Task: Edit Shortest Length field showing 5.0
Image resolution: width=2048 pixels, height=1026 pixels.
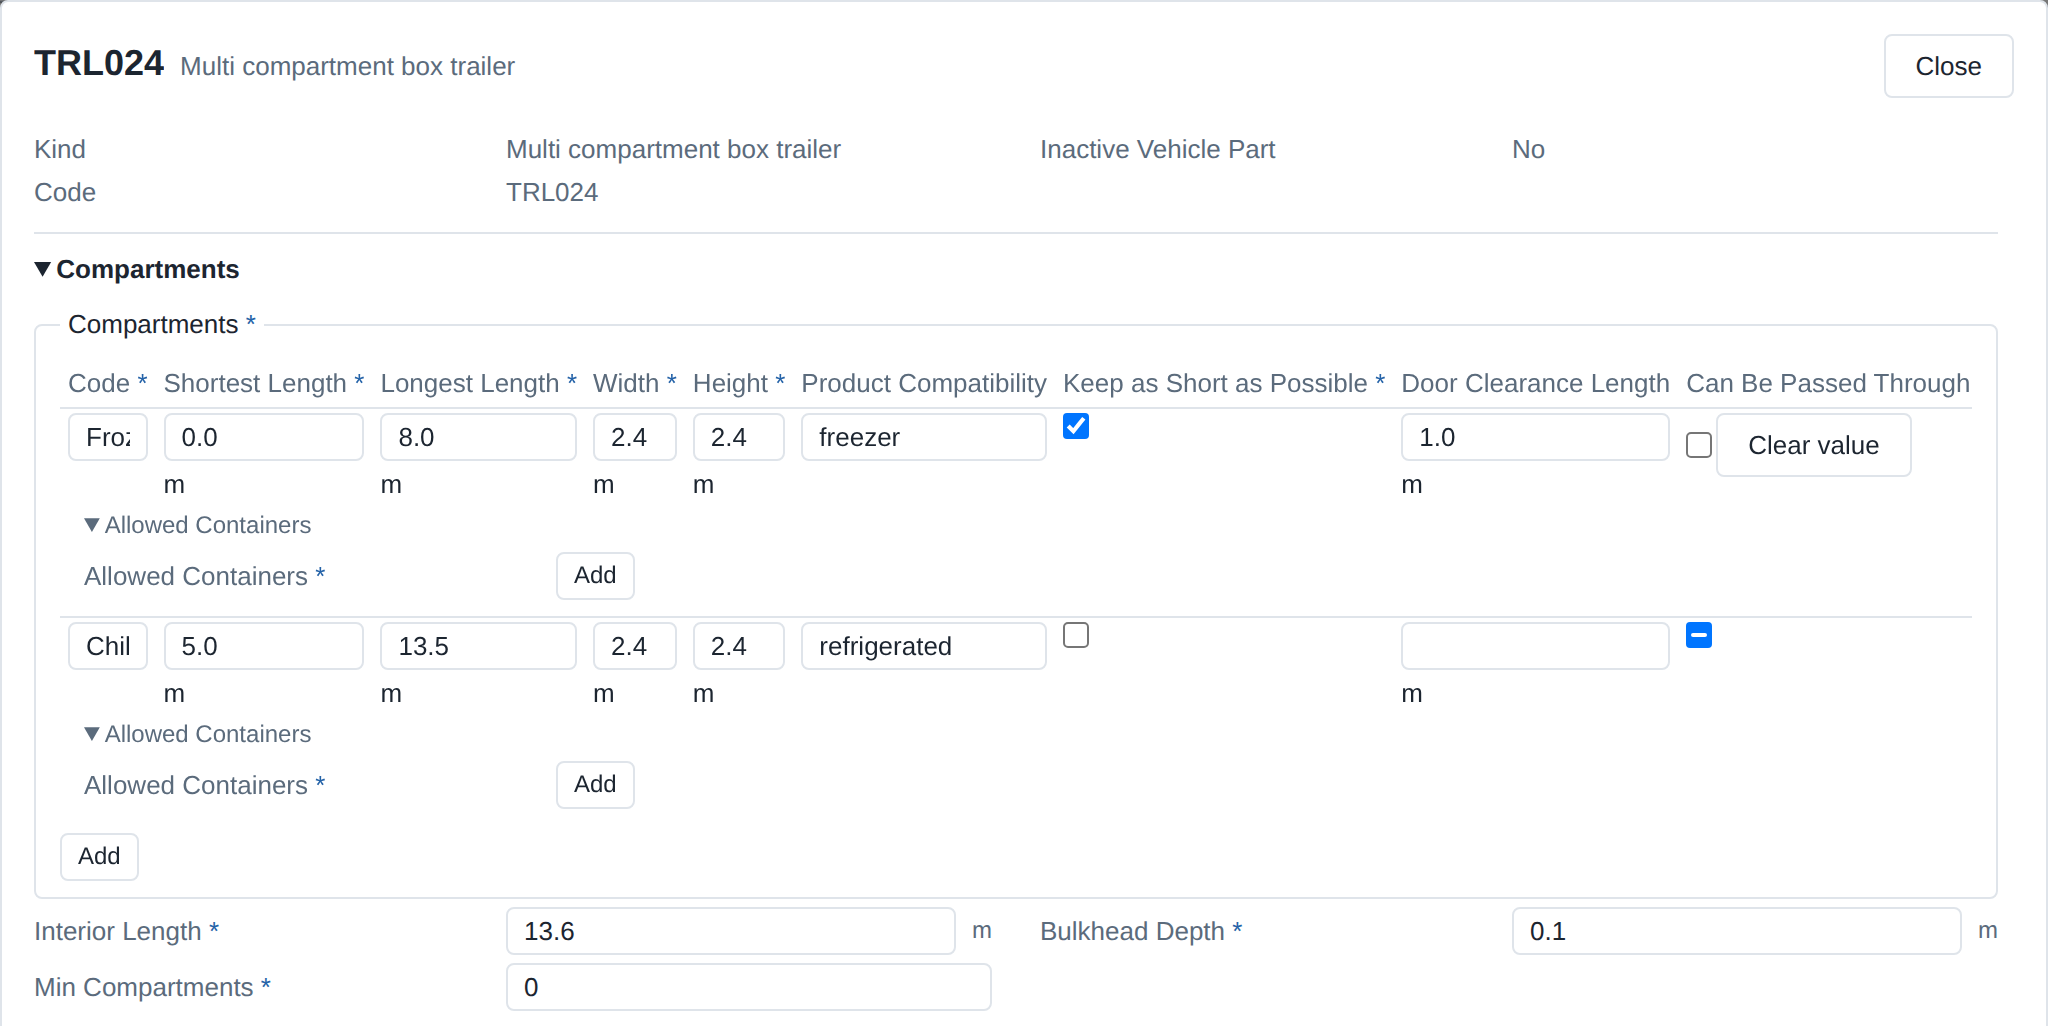Action: click(264, 646)
